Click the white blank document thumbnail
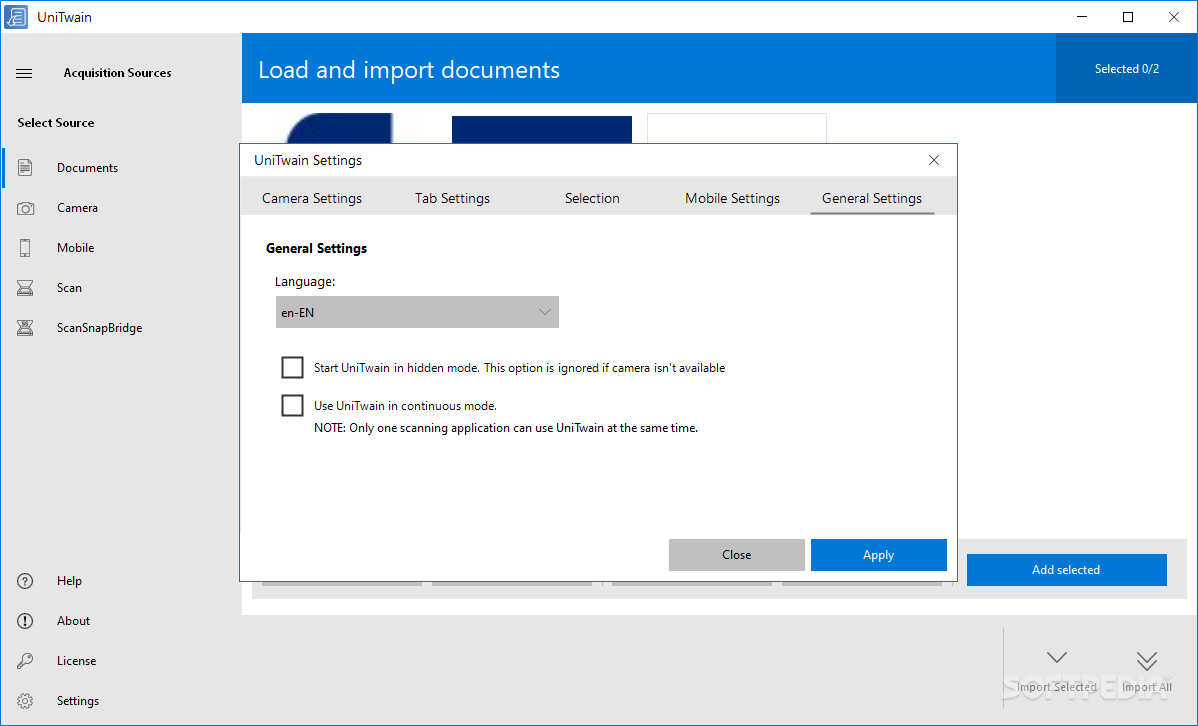This screenshot has height=726, width=1198. point(737,128)
